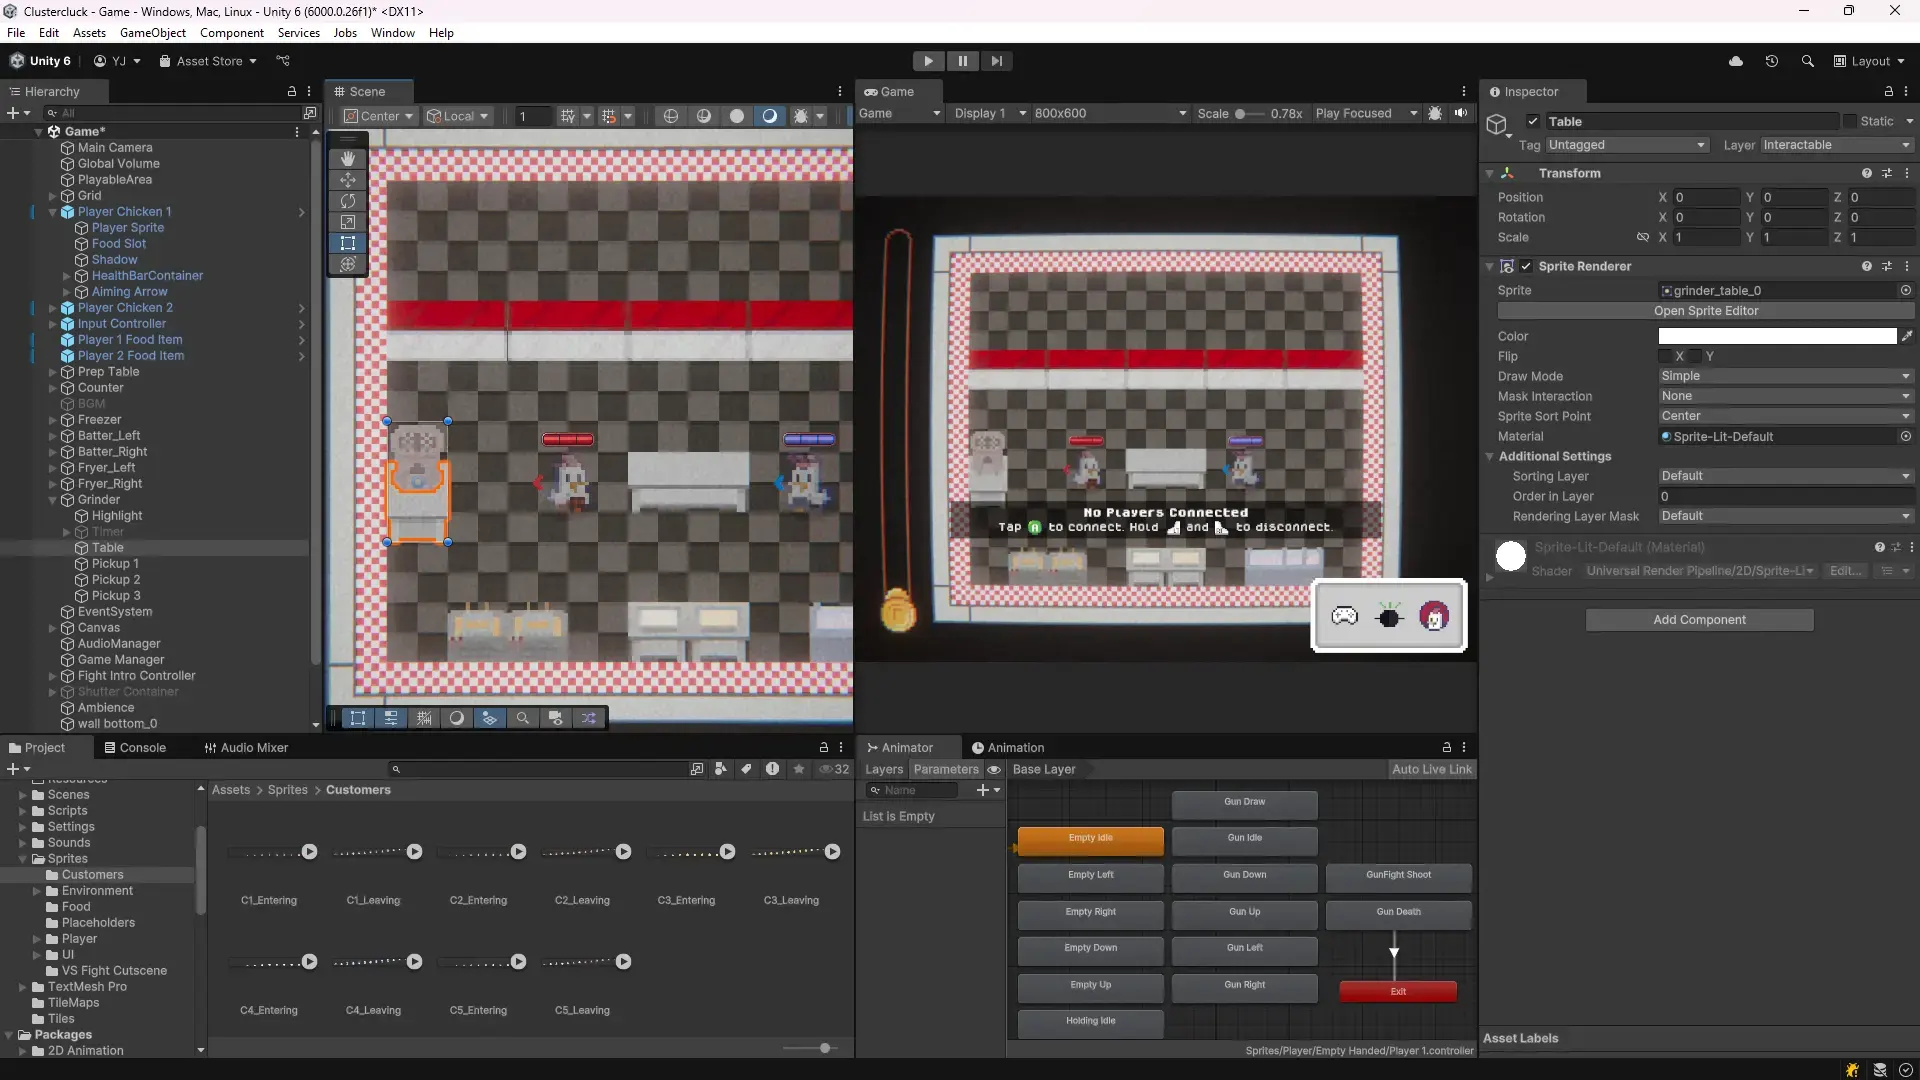This screenshot has width=1920, height=1080.
Task: Open the Draw Mode dropdown
Action: pos(1785,376)
